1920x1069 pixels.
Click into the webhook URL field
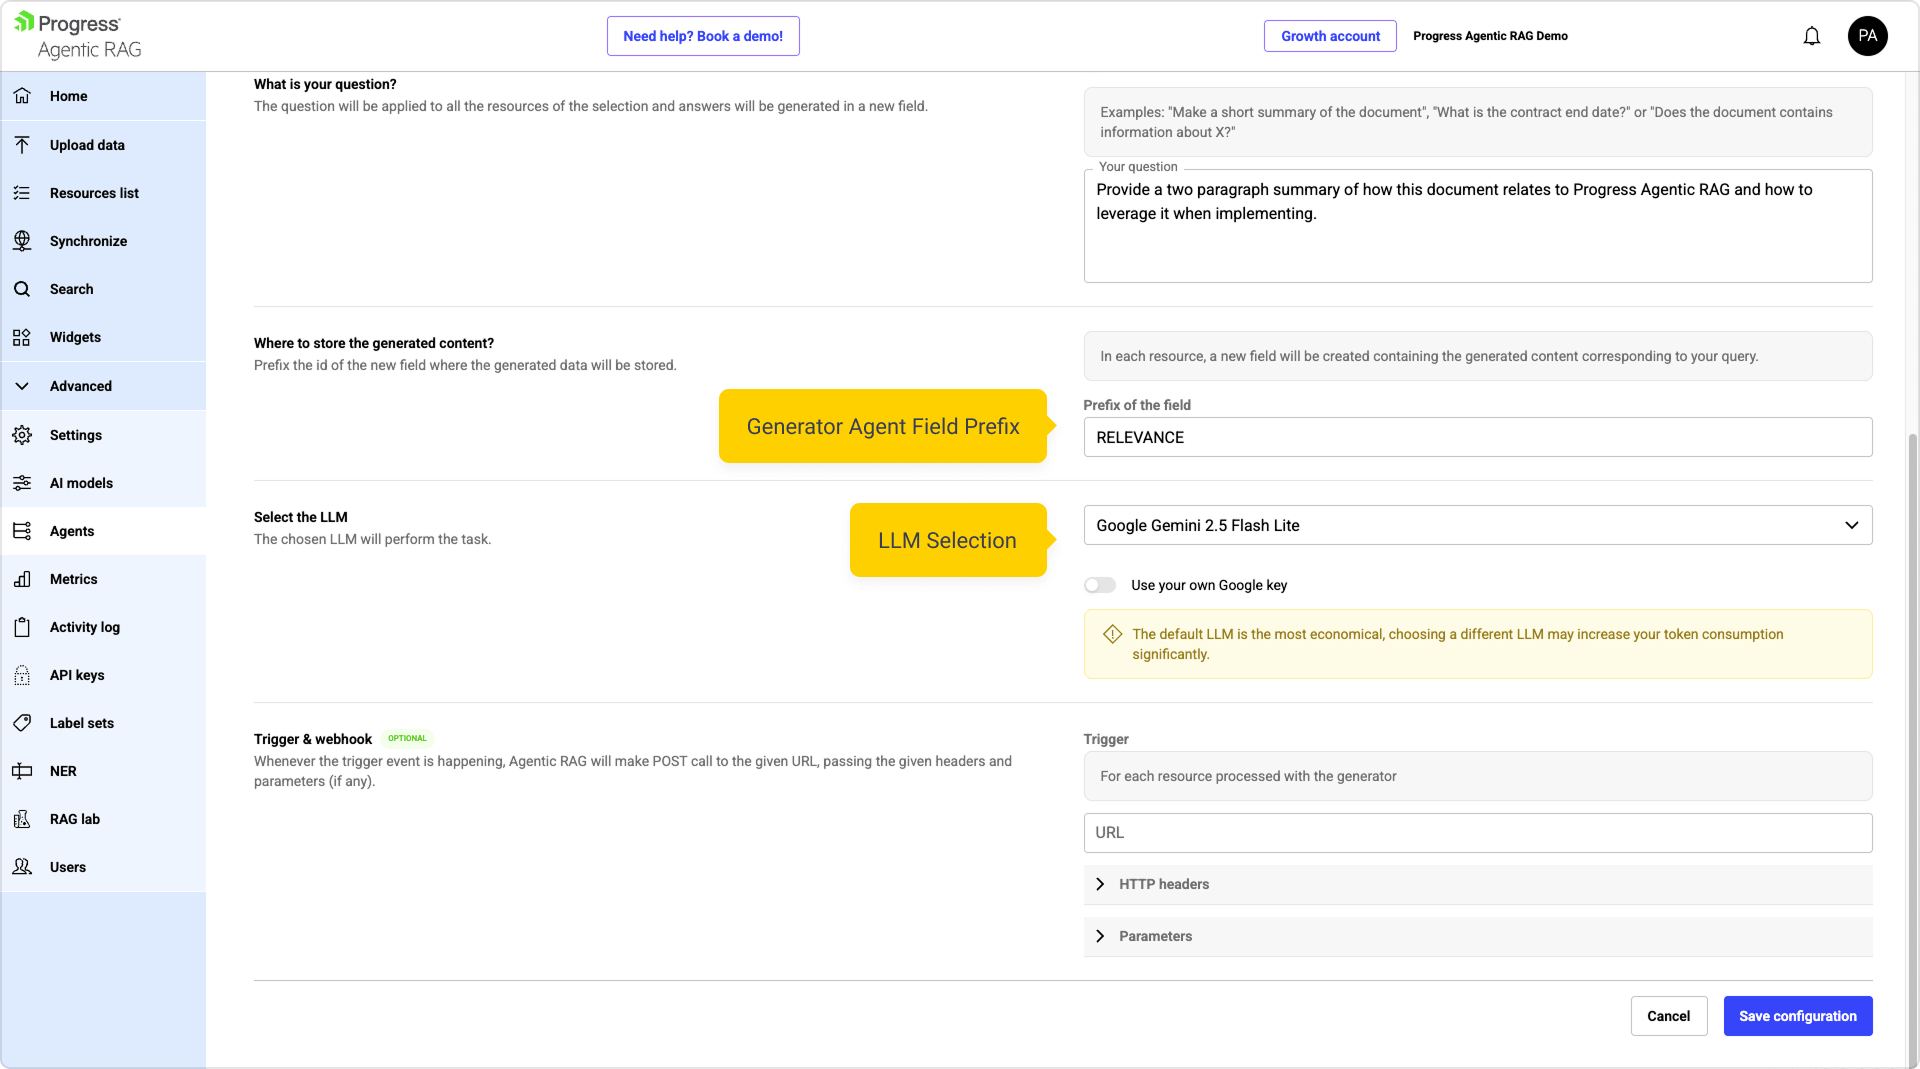click(x=1477, y=832)
